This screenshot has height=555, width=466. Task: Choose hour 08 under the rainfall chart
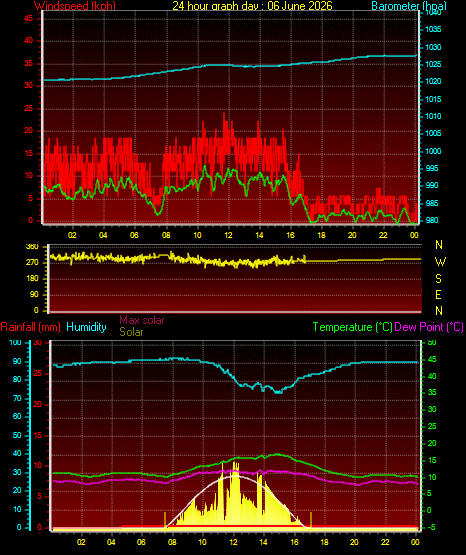click(172, 542)
